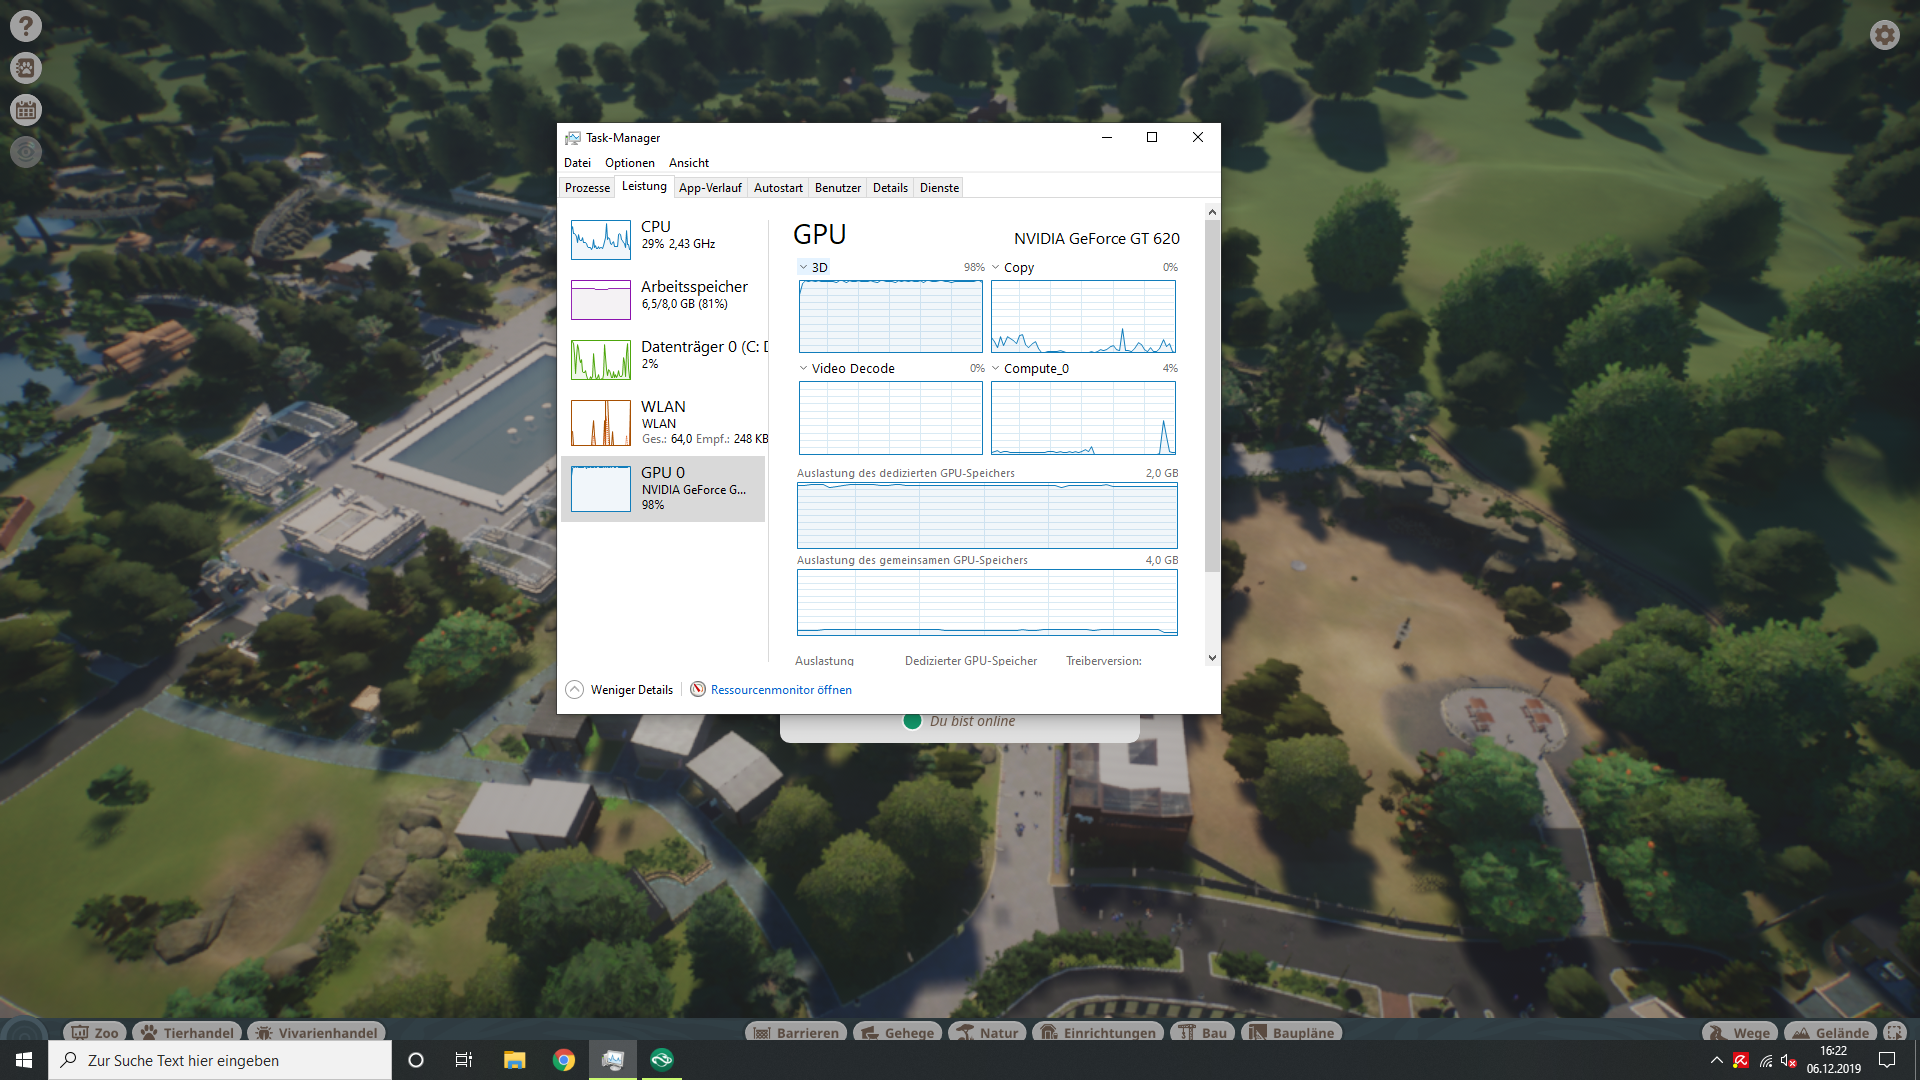Switch to the Prozesse tab
This screenshot has width=1920, height=1080.
[587, 188]
